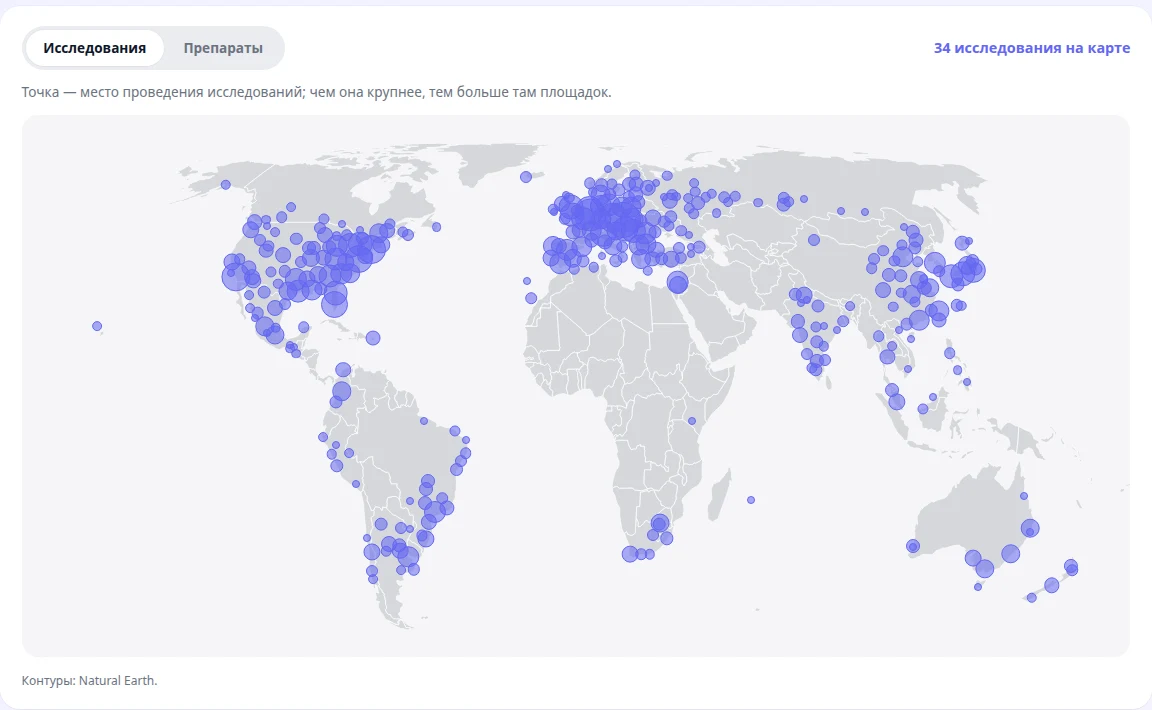Click the western China isolated dot
The height and width of the screenshot is (710, 1152).
(x=813, y=240)
